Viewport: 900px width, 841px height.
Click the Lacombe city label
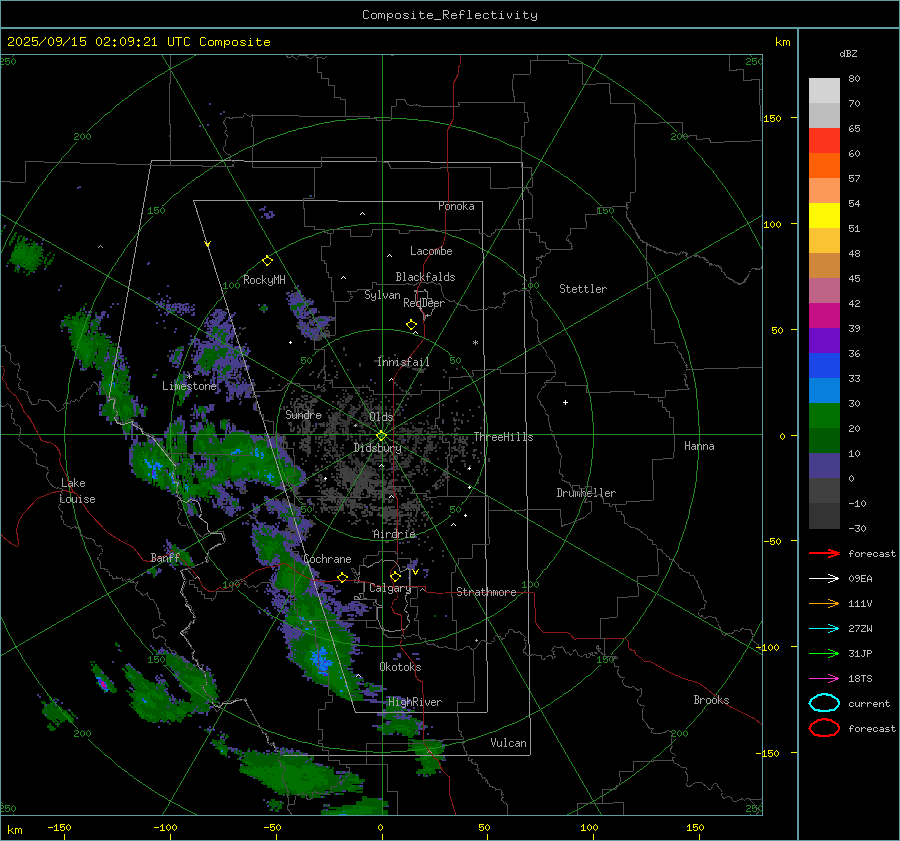[431, 251]
